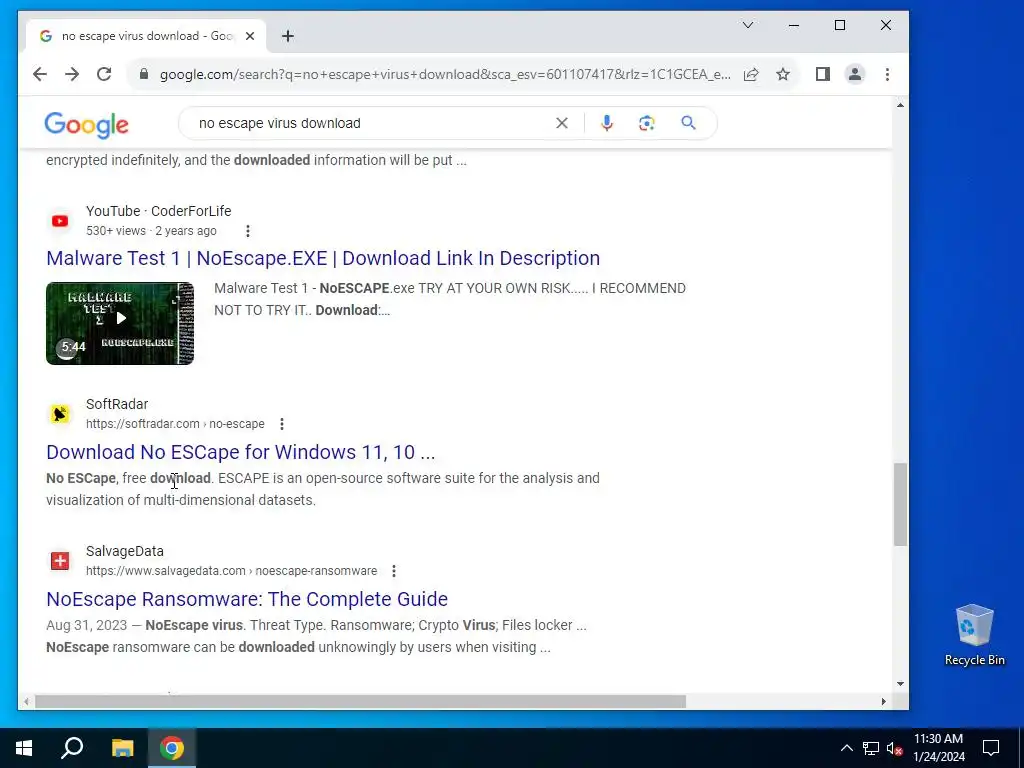Image resolution: width=1024 pixels, height=768 pixels.
Task: Click the 'SoftRadar' site name text
Action: click(117, 404)
